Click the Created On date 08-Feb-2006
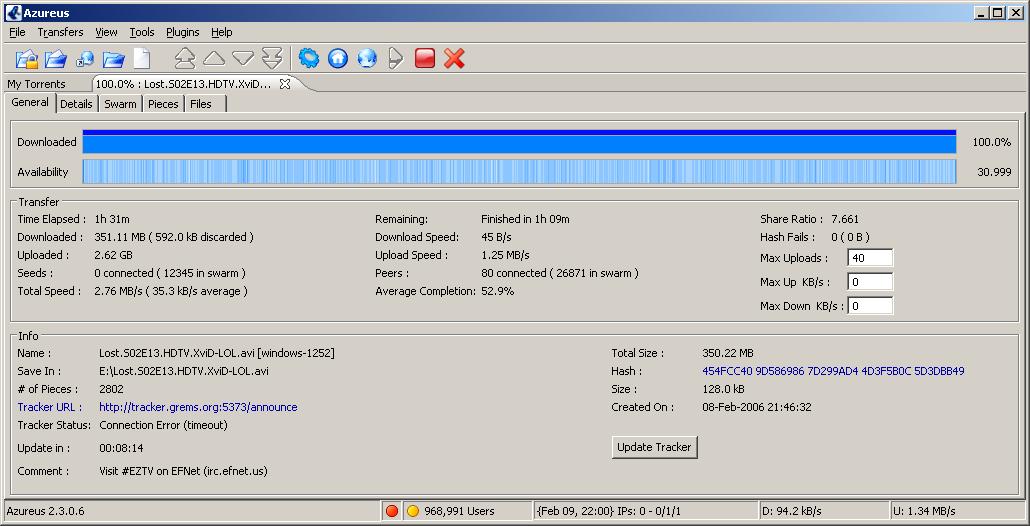 click(x=757, y=407)
